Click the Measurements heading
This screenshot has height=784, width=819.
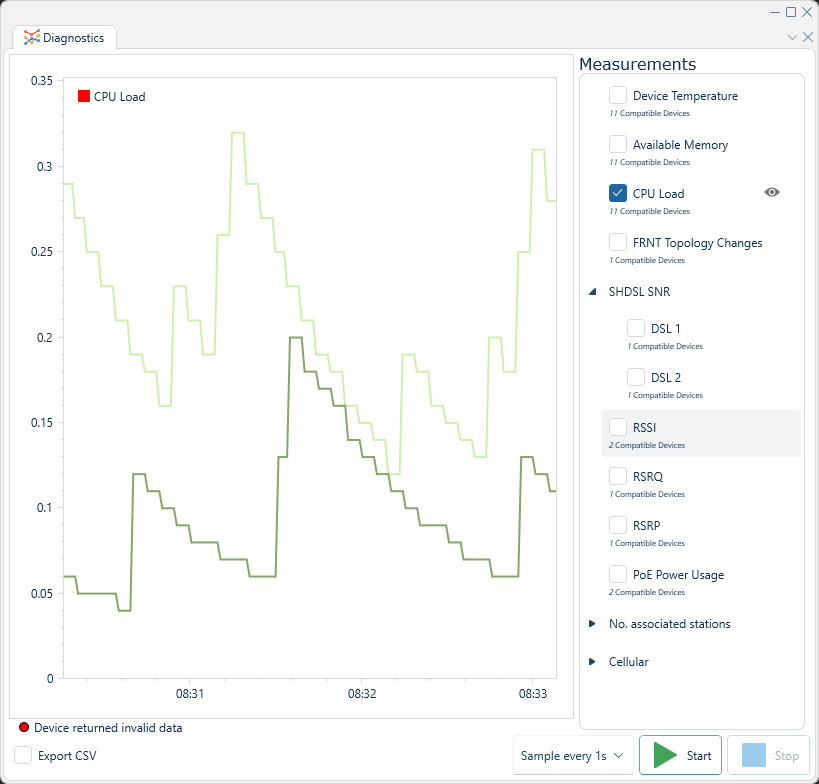(637, 64)
